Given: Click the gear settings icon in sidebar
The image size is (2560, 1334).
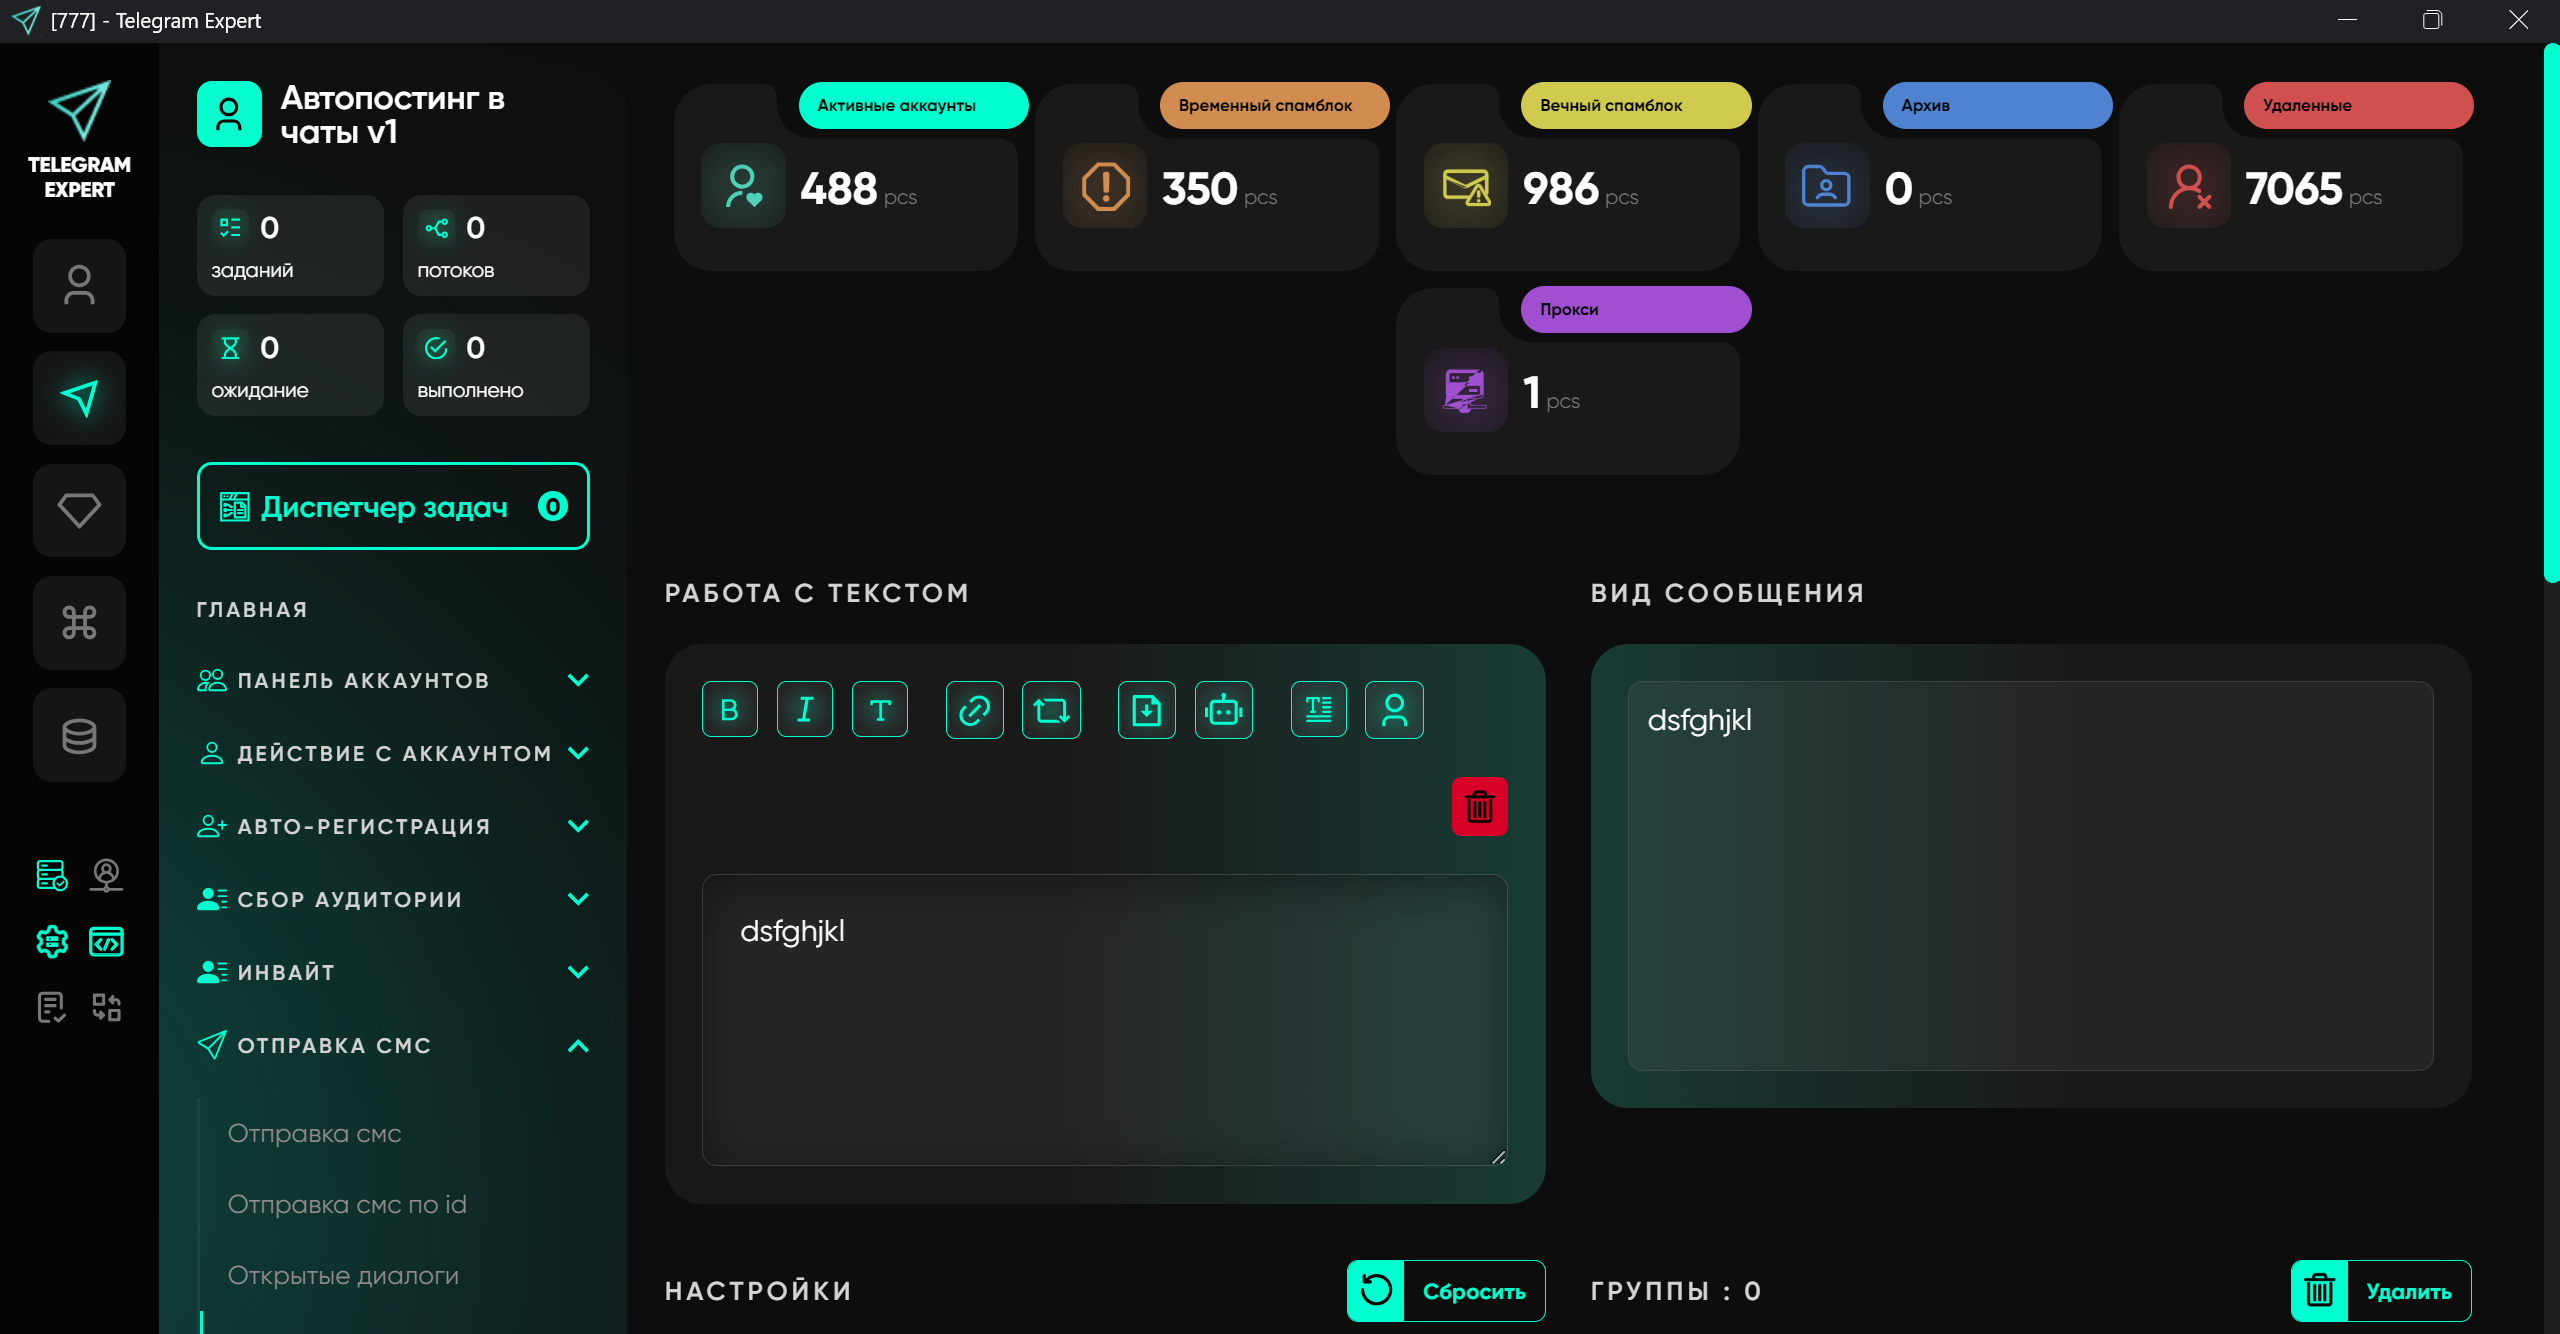Looking at the screenshot, I should (x=52, y=941).
